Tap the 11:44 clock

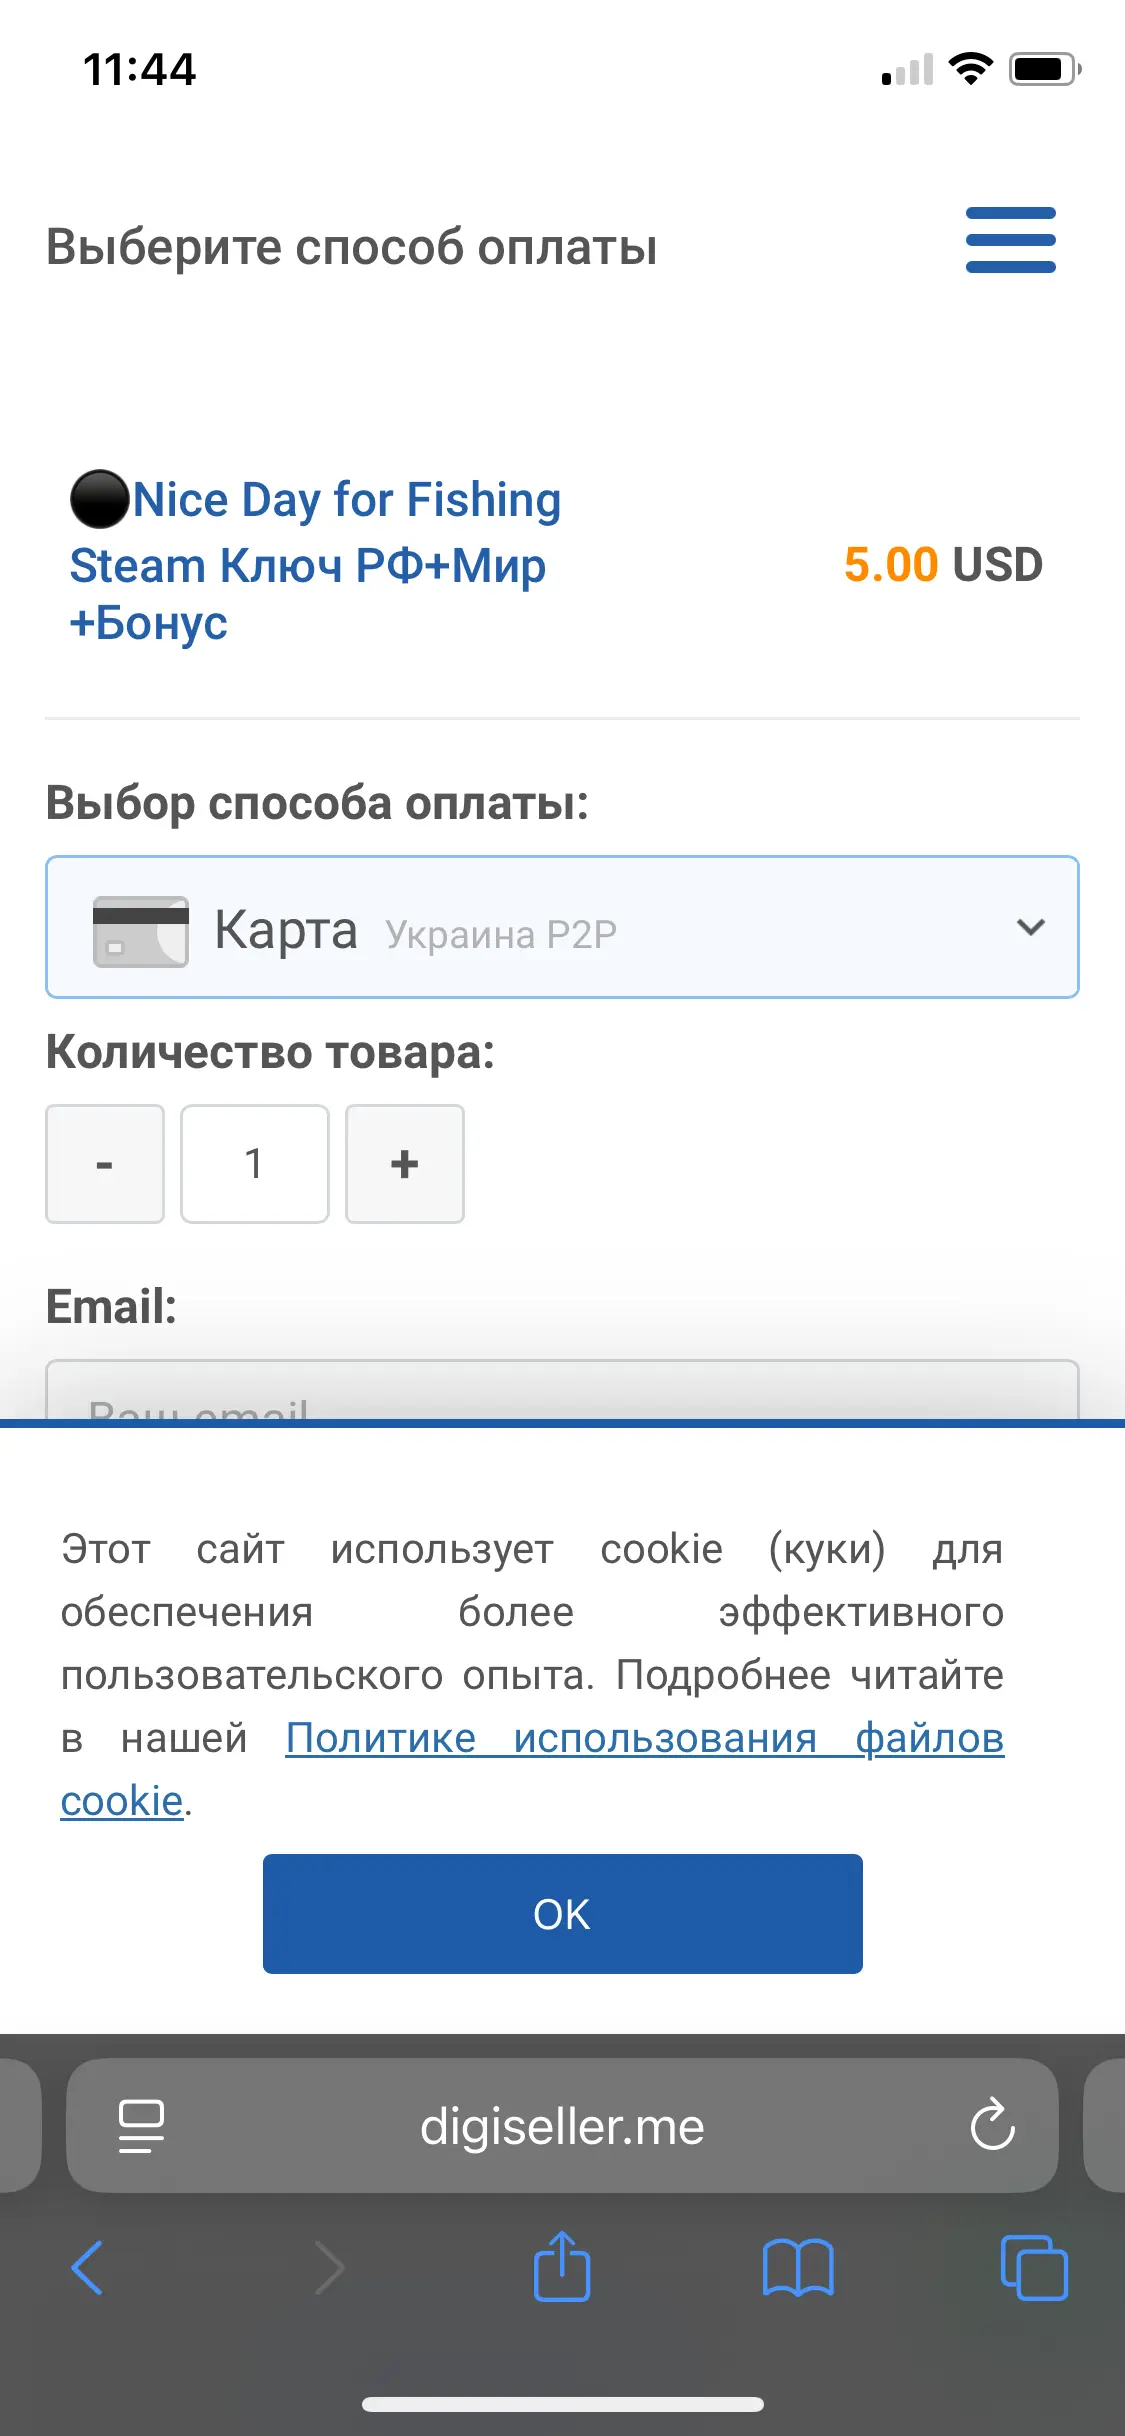(x=140, y=70)
